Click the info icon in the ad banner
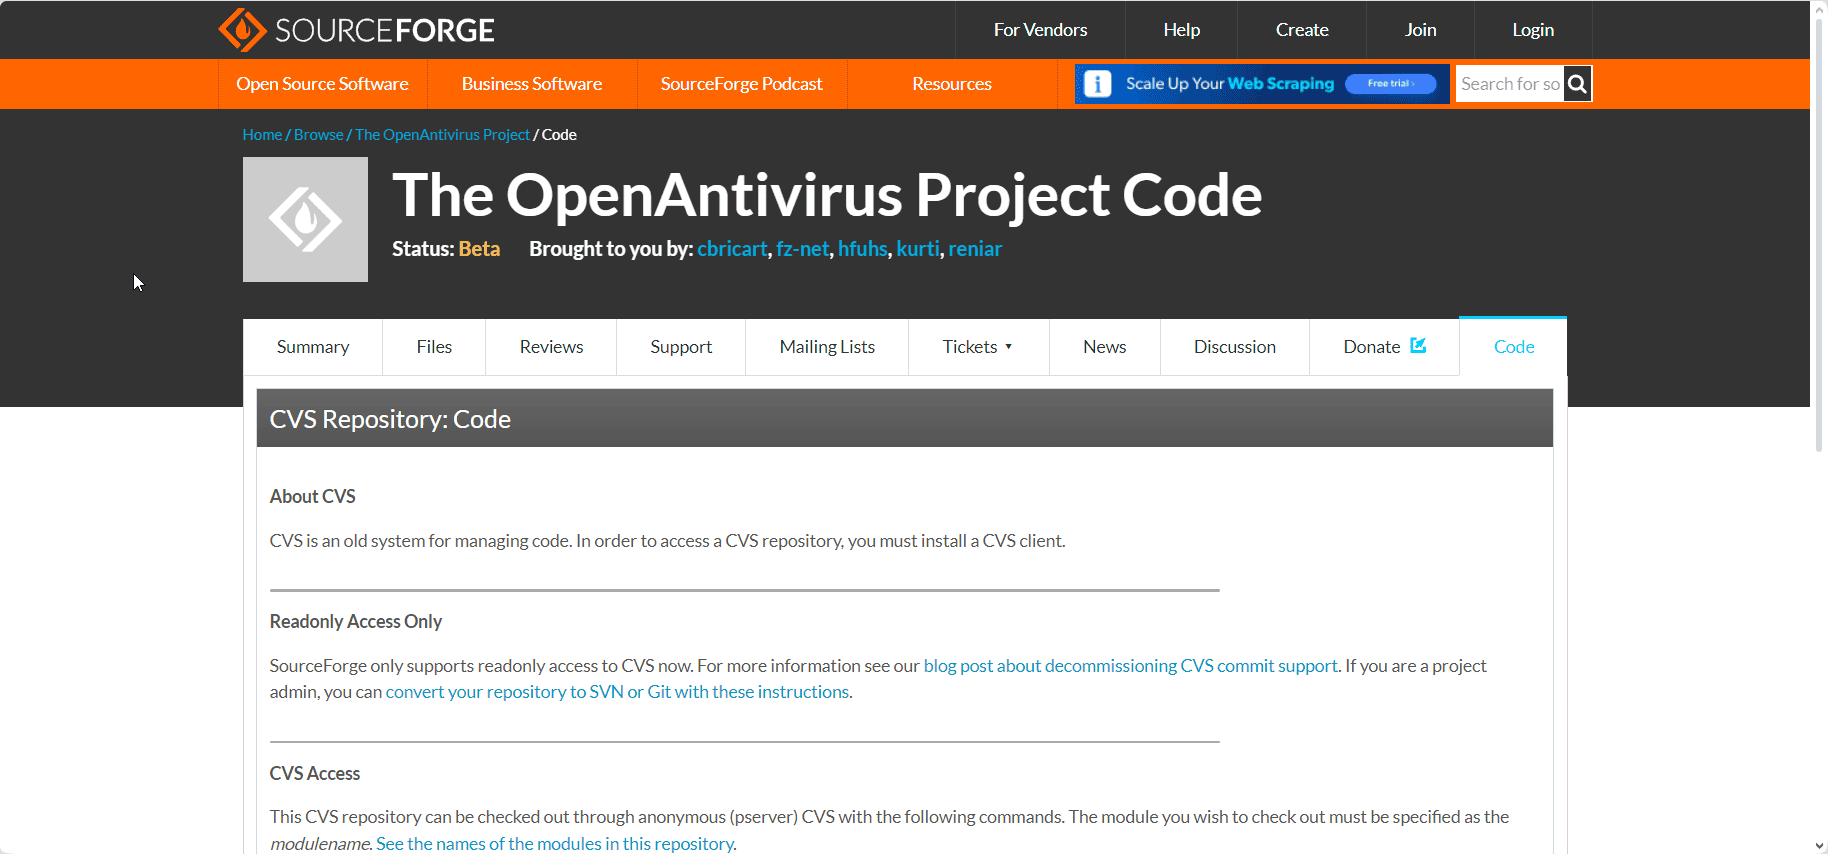 point(1097,84)
